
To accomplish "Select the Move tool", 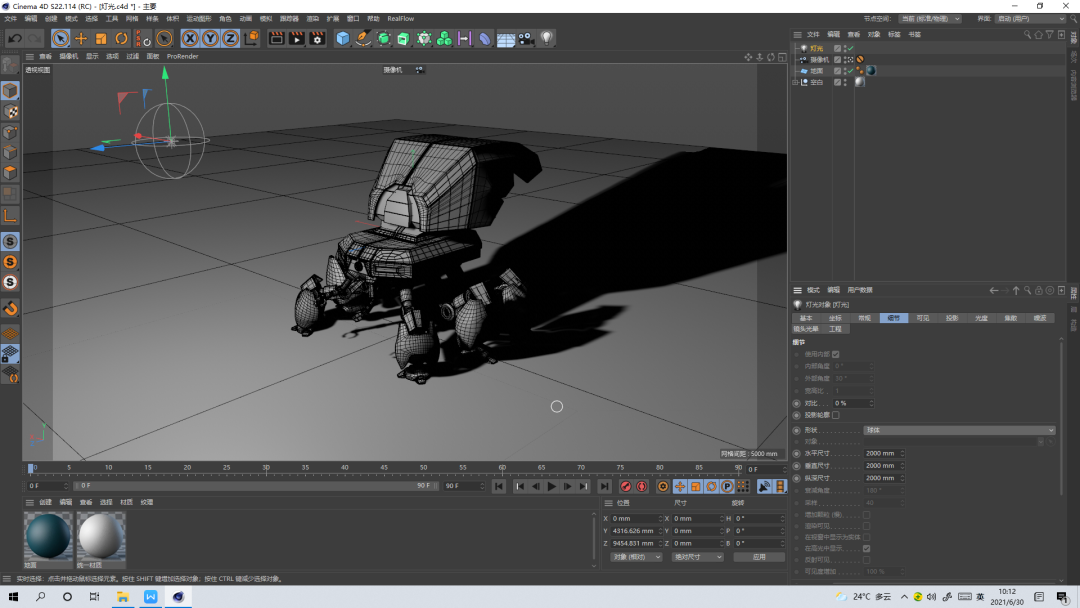I will 81,39.
